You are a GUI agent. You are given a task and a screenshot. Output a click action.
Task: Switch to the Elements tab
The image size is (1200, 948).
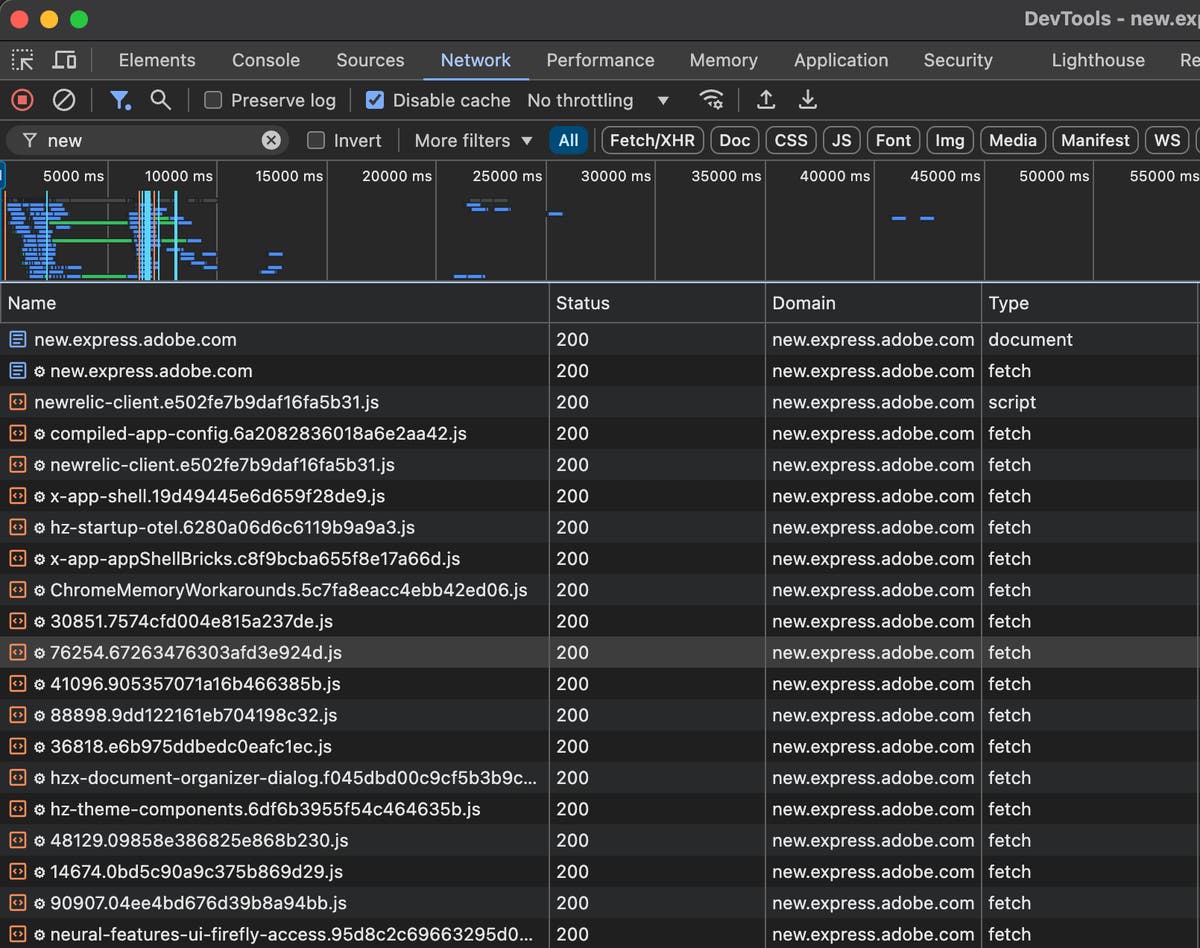[157, 60]
